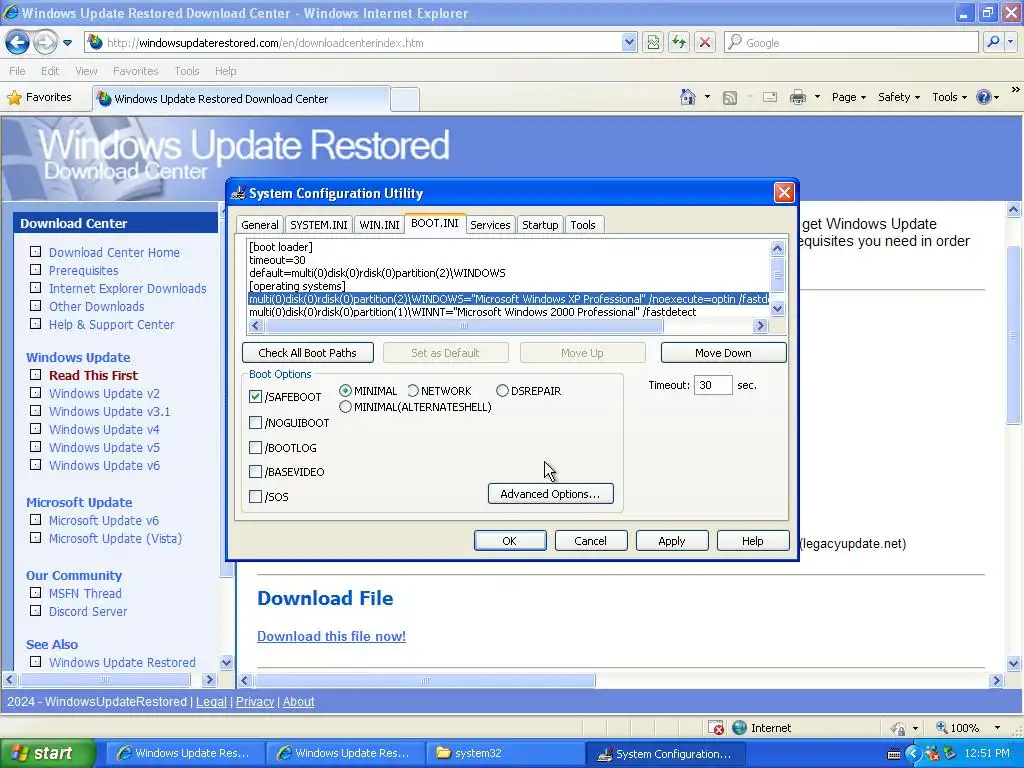Open search provider dropdown arrow

coord(1010,42)
